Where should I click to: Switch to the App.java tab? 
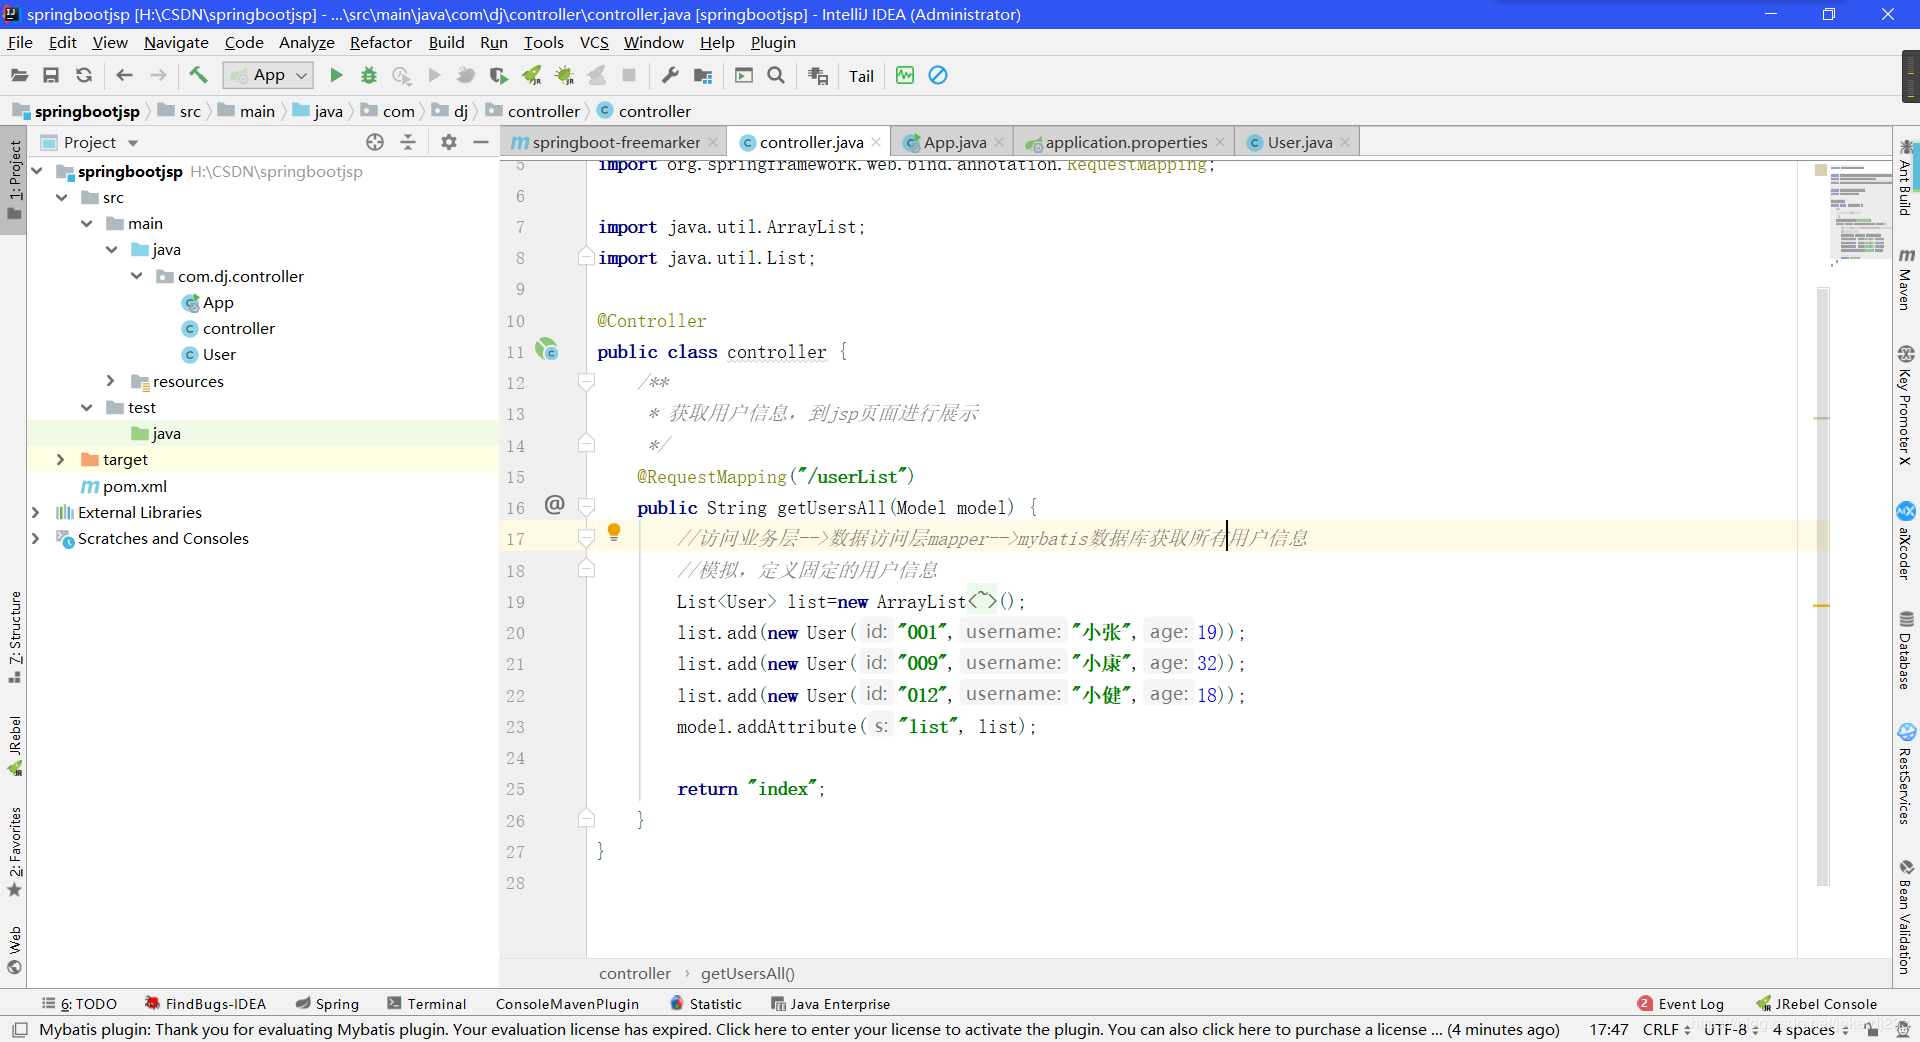954,142
